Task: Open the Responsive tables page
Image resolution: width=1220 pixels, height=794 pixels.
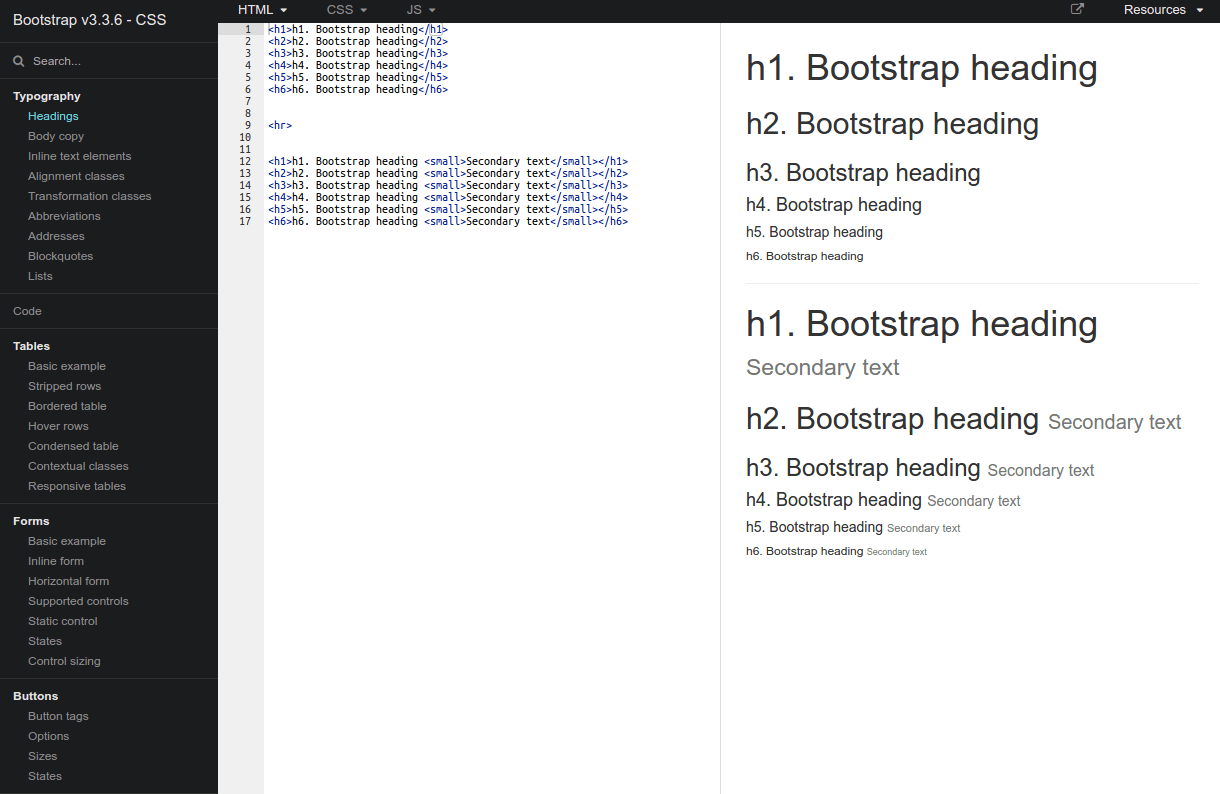Action: point(78,485)
